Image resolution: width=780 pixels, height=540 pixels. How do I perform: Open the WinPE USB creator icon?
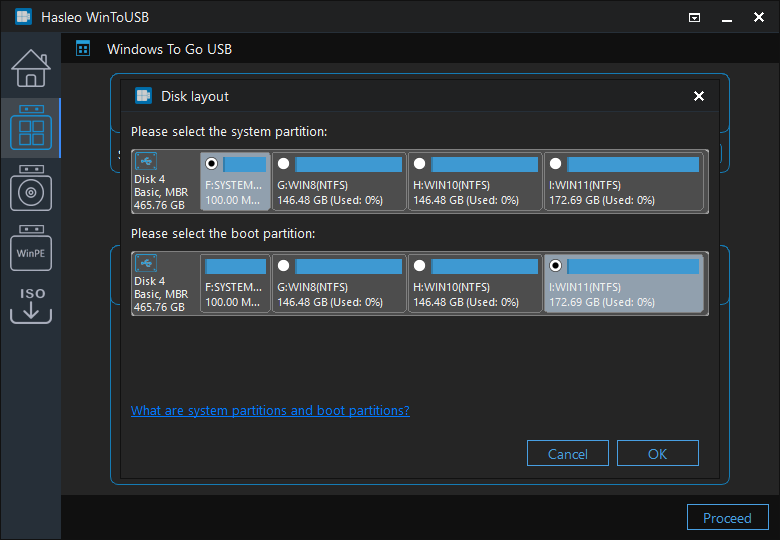coord(31,248)
